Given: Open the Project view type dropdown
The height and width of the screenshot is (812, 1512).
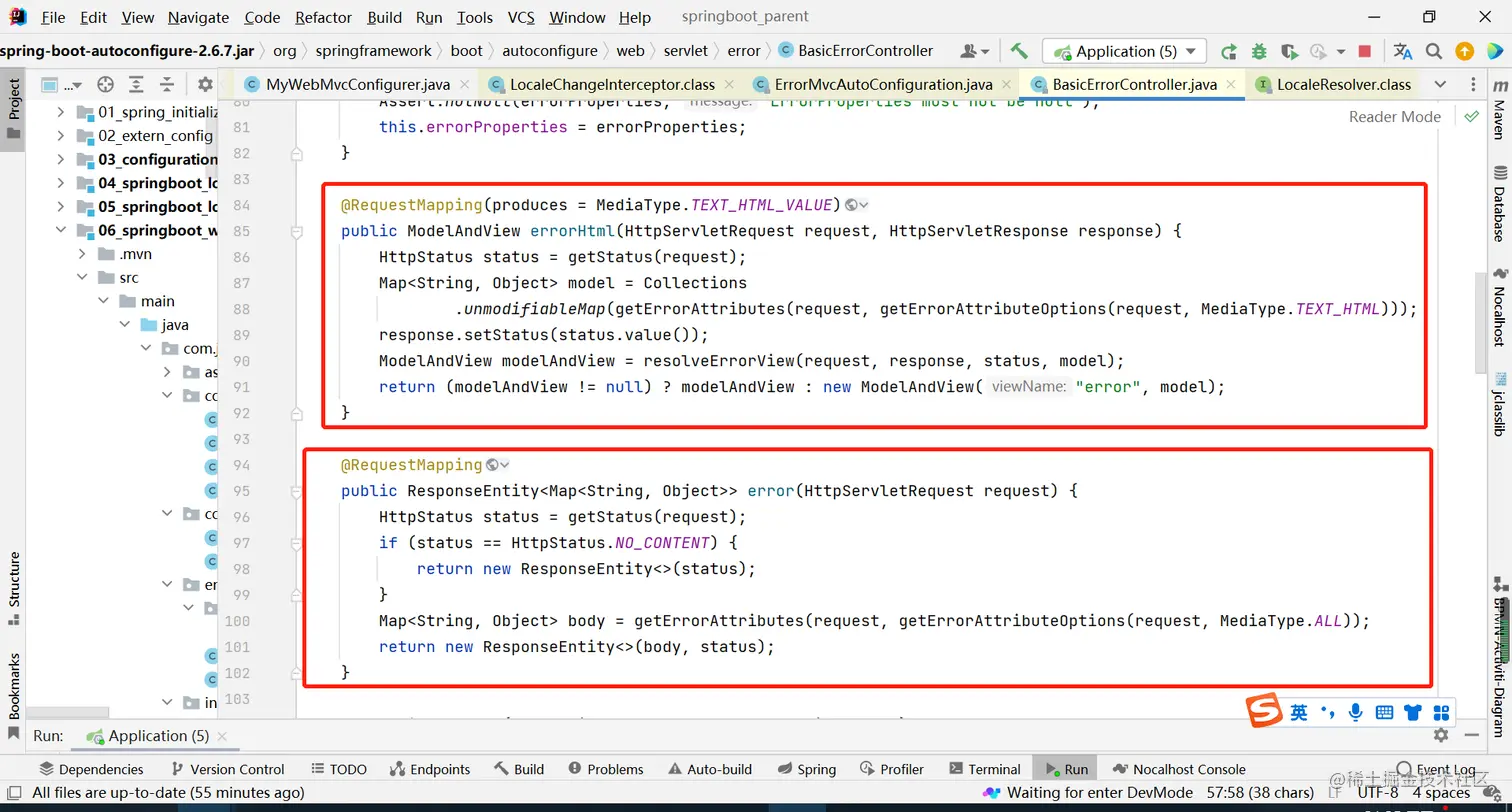Looking at the screenshot, I should click(62, 84).
